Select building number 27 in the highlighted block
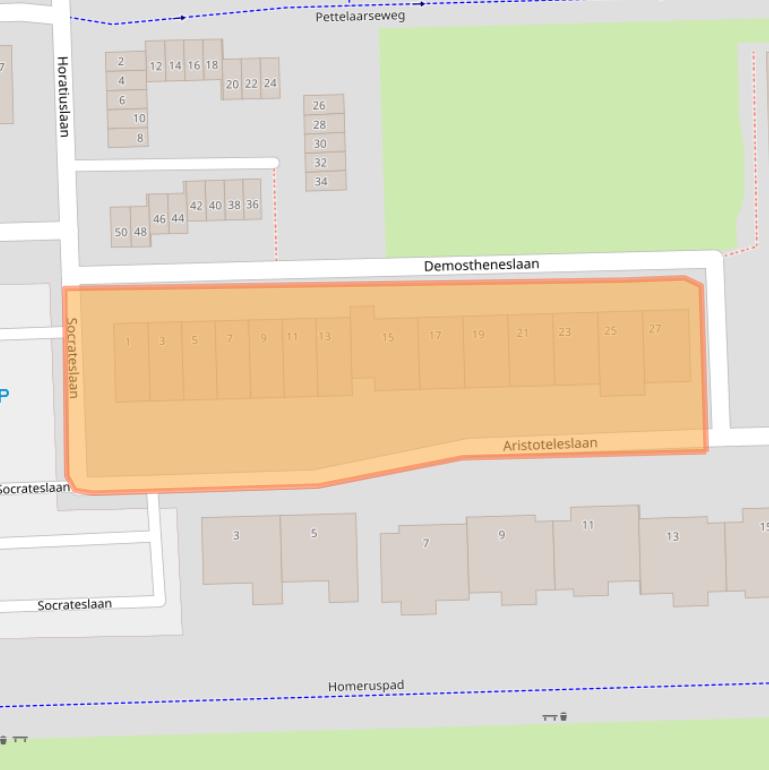The image size is (769, 770). [666, 345]
